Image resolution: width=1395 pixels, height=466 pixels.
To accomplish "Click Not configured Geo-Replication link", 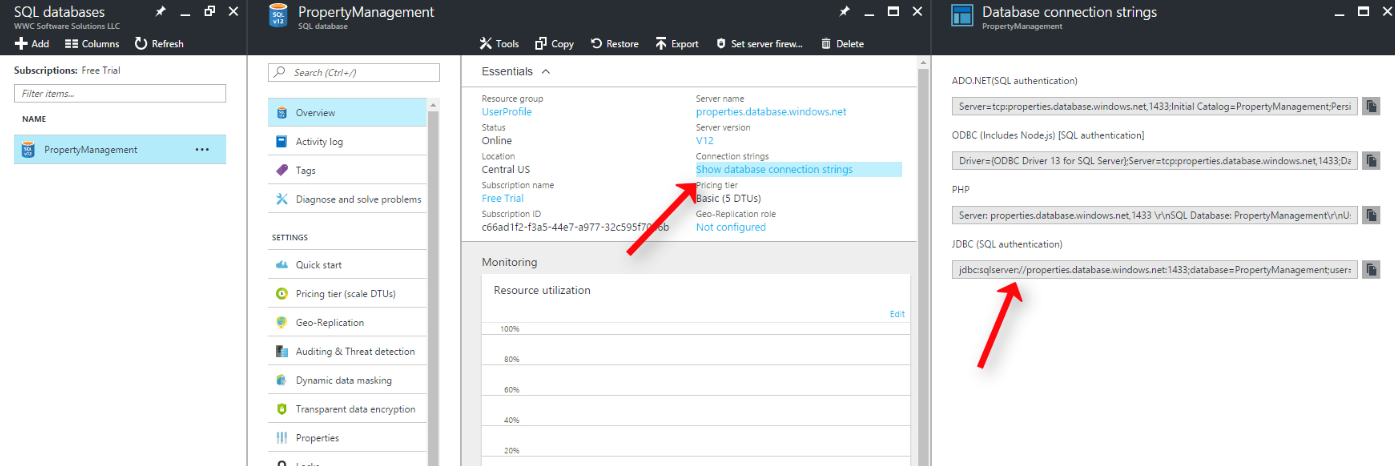I will (x=731, y=228).
